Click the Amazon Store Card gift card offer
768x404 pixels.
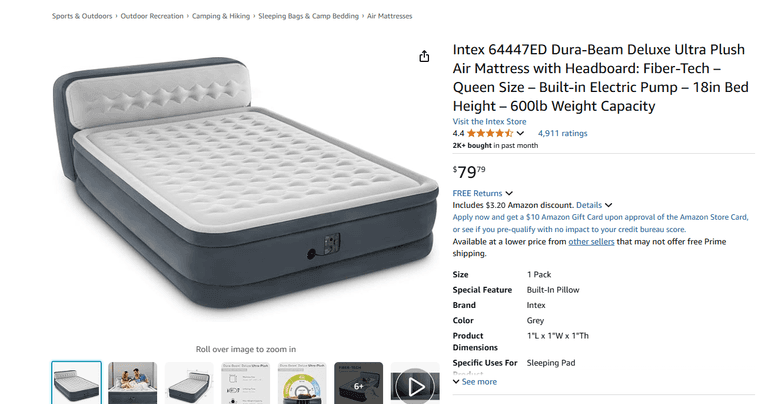point(600,223)
